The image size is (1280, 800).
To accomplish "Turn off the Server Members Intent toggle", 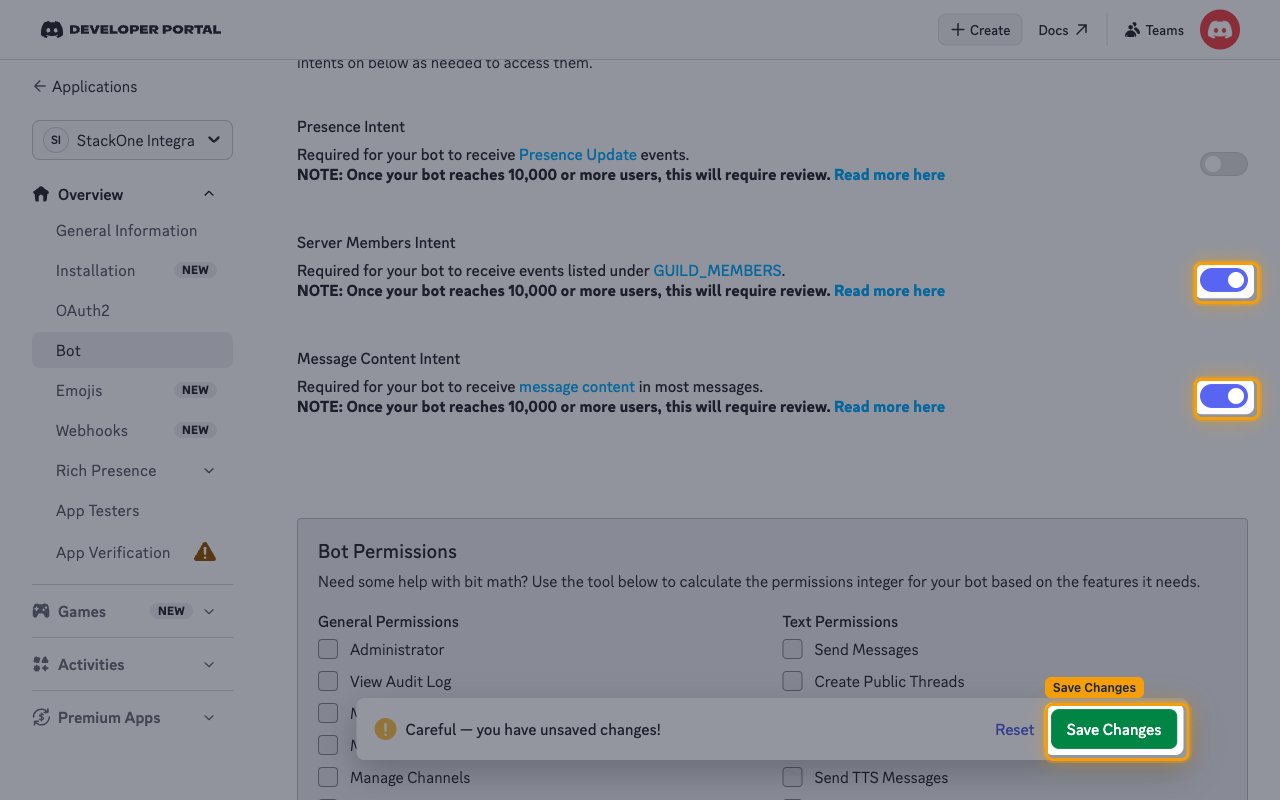I will [x=1224, y=280].
